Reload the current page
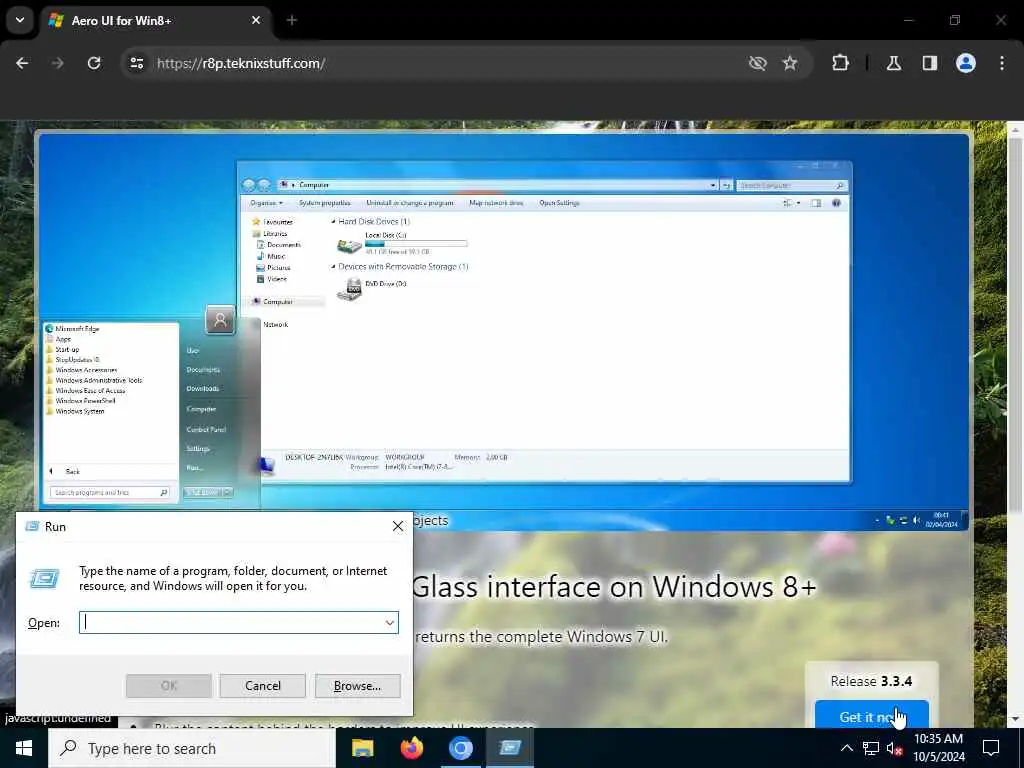The width and height of the screenshot is (1024, 768). tap(94, 63)
